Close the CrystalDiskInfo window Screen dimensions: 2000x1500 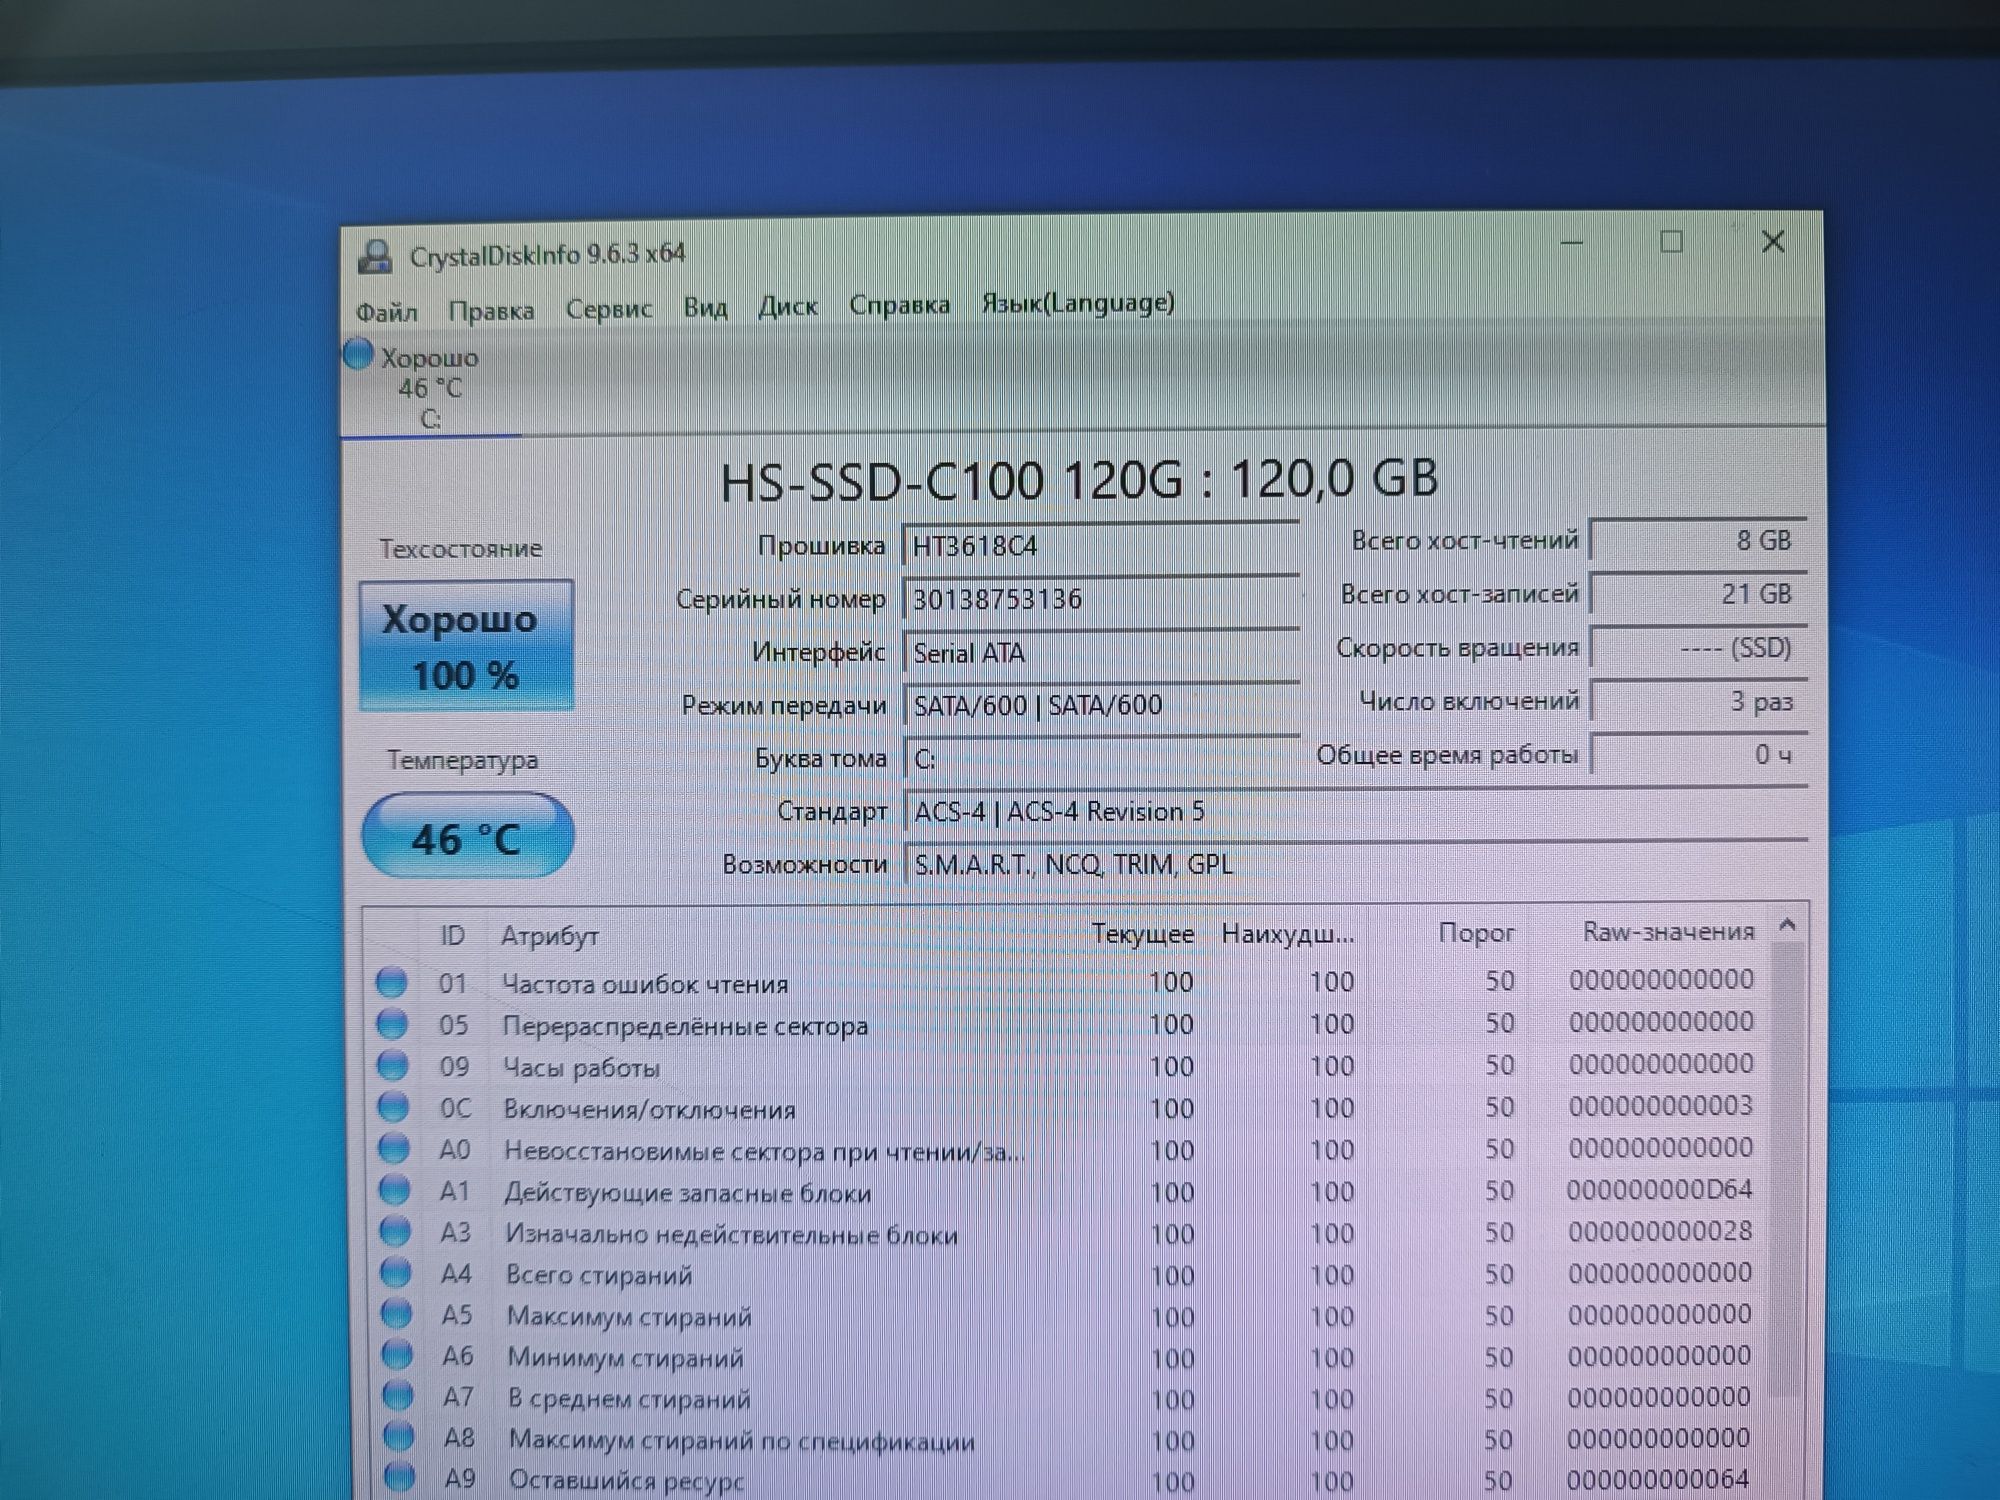pyautogui.click(x=1772, y=241)
